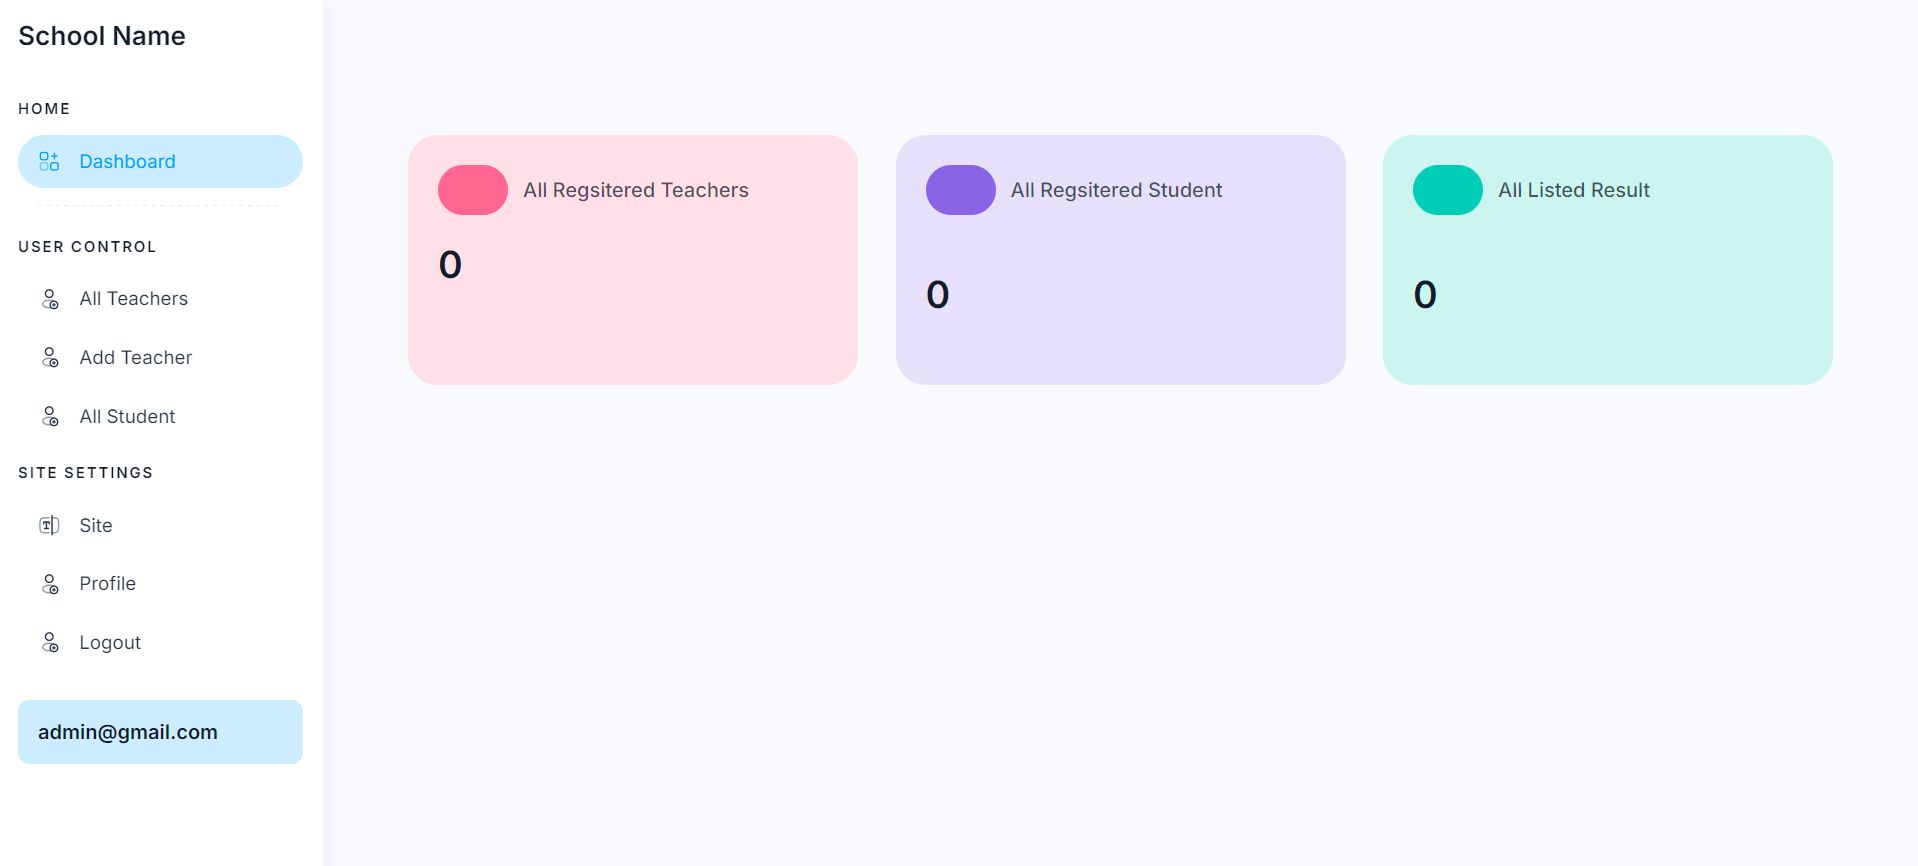Screen dimensions: 1918x866
Task: Go to All Teachers page
Action: pos(134,299)
